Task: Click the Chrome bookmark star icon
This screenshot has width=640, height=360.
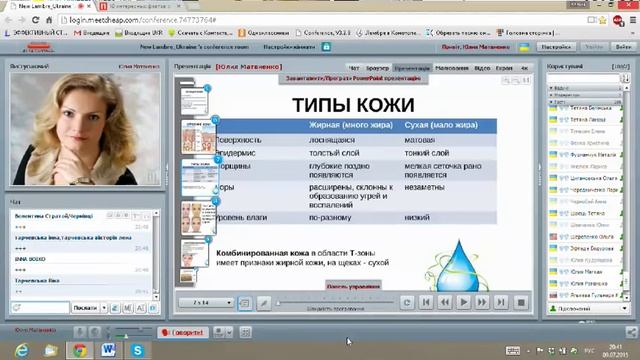Action: [x=602, y=20]
